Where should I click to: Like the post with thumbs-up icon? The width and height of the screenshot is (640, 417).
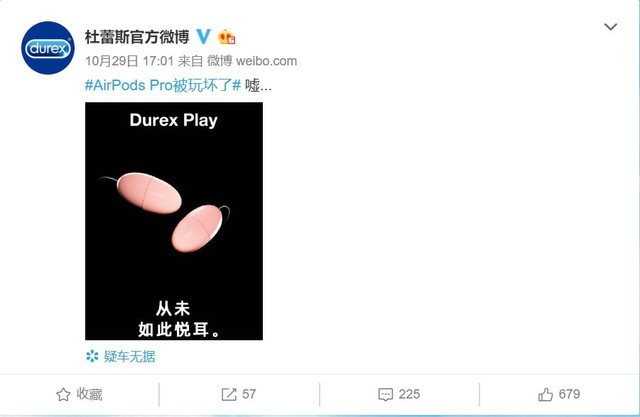coord(545,394)
